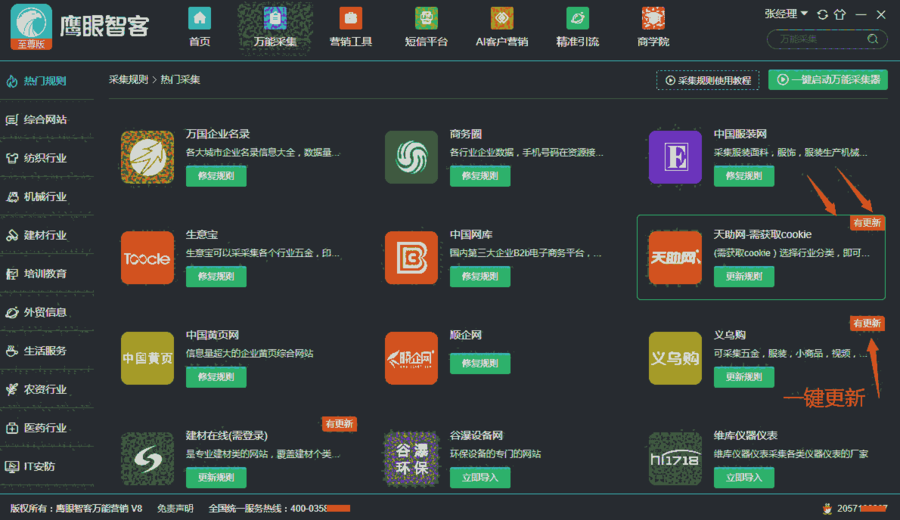
Task: Go to the 商学院 icon
Action: (653, 19)
